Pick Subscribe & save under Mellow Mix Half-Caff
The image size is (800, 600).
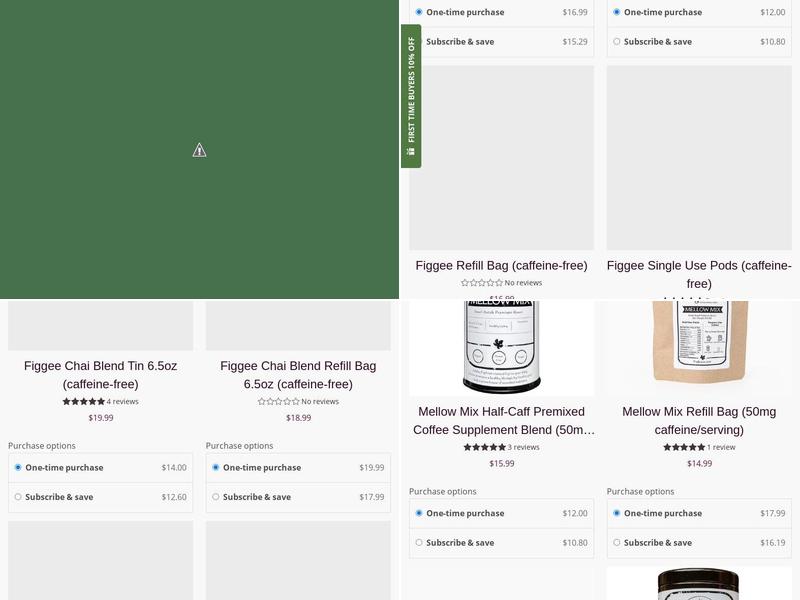click(502, 543)
